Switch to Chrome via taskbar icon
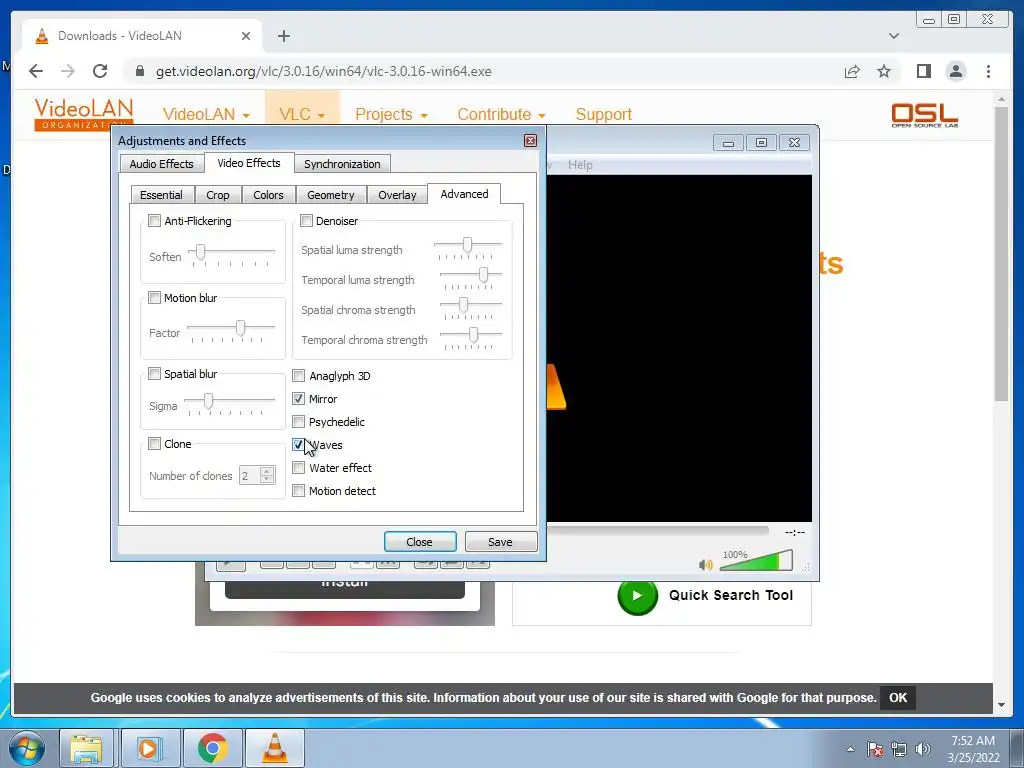Screen dimensions: 1024x768 pyautogui.click(x=212, y=748)
